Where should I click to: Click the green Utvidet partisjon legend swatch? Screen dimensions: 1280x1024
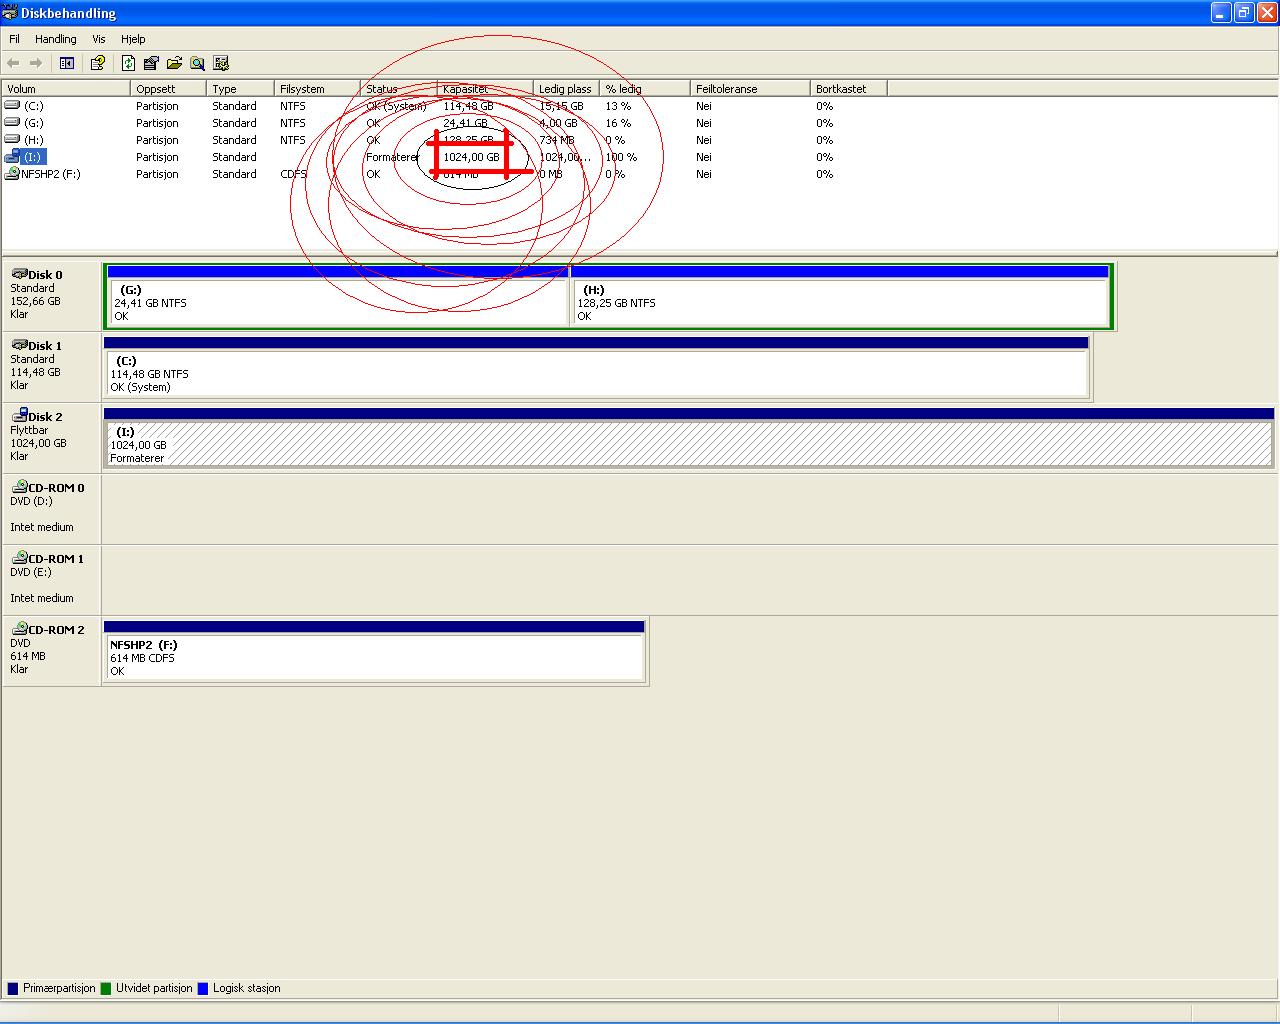107,988
